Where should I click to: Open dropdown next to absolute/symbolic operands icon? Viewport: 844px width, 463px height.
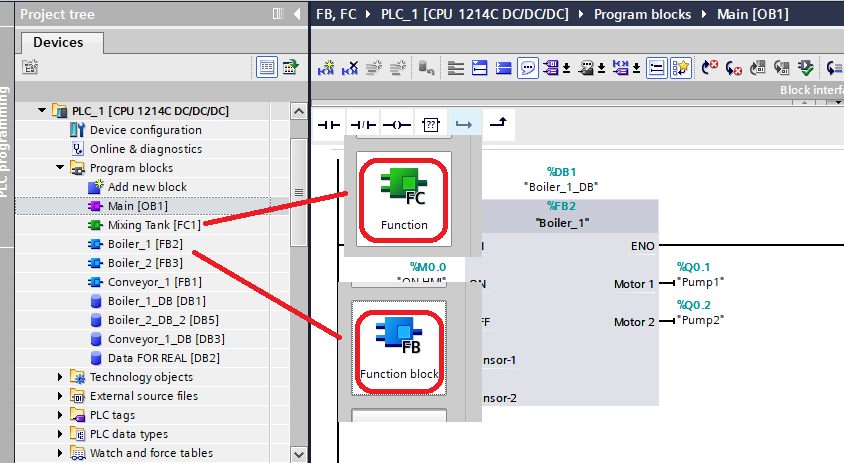coord(566,68)
